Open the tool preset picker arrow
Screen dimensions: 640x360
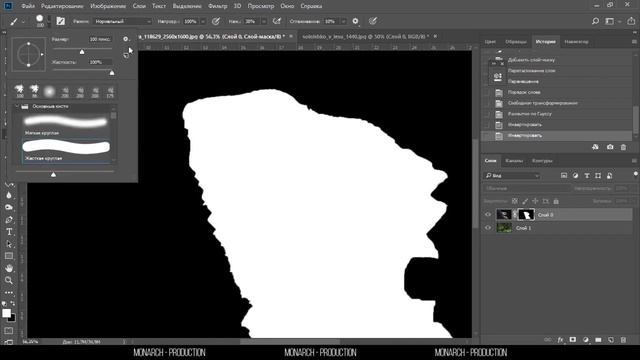click(23, 21)
